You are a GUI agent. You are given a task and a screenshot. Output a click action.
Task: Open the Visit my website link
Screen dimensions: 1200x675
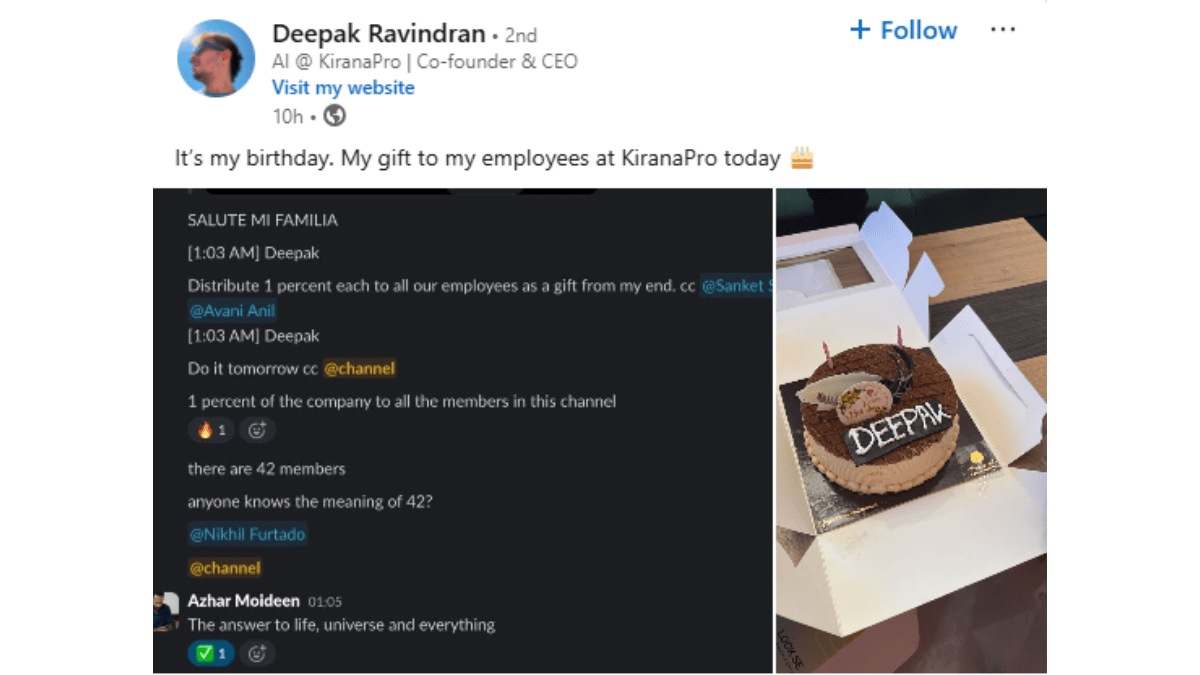343,87
